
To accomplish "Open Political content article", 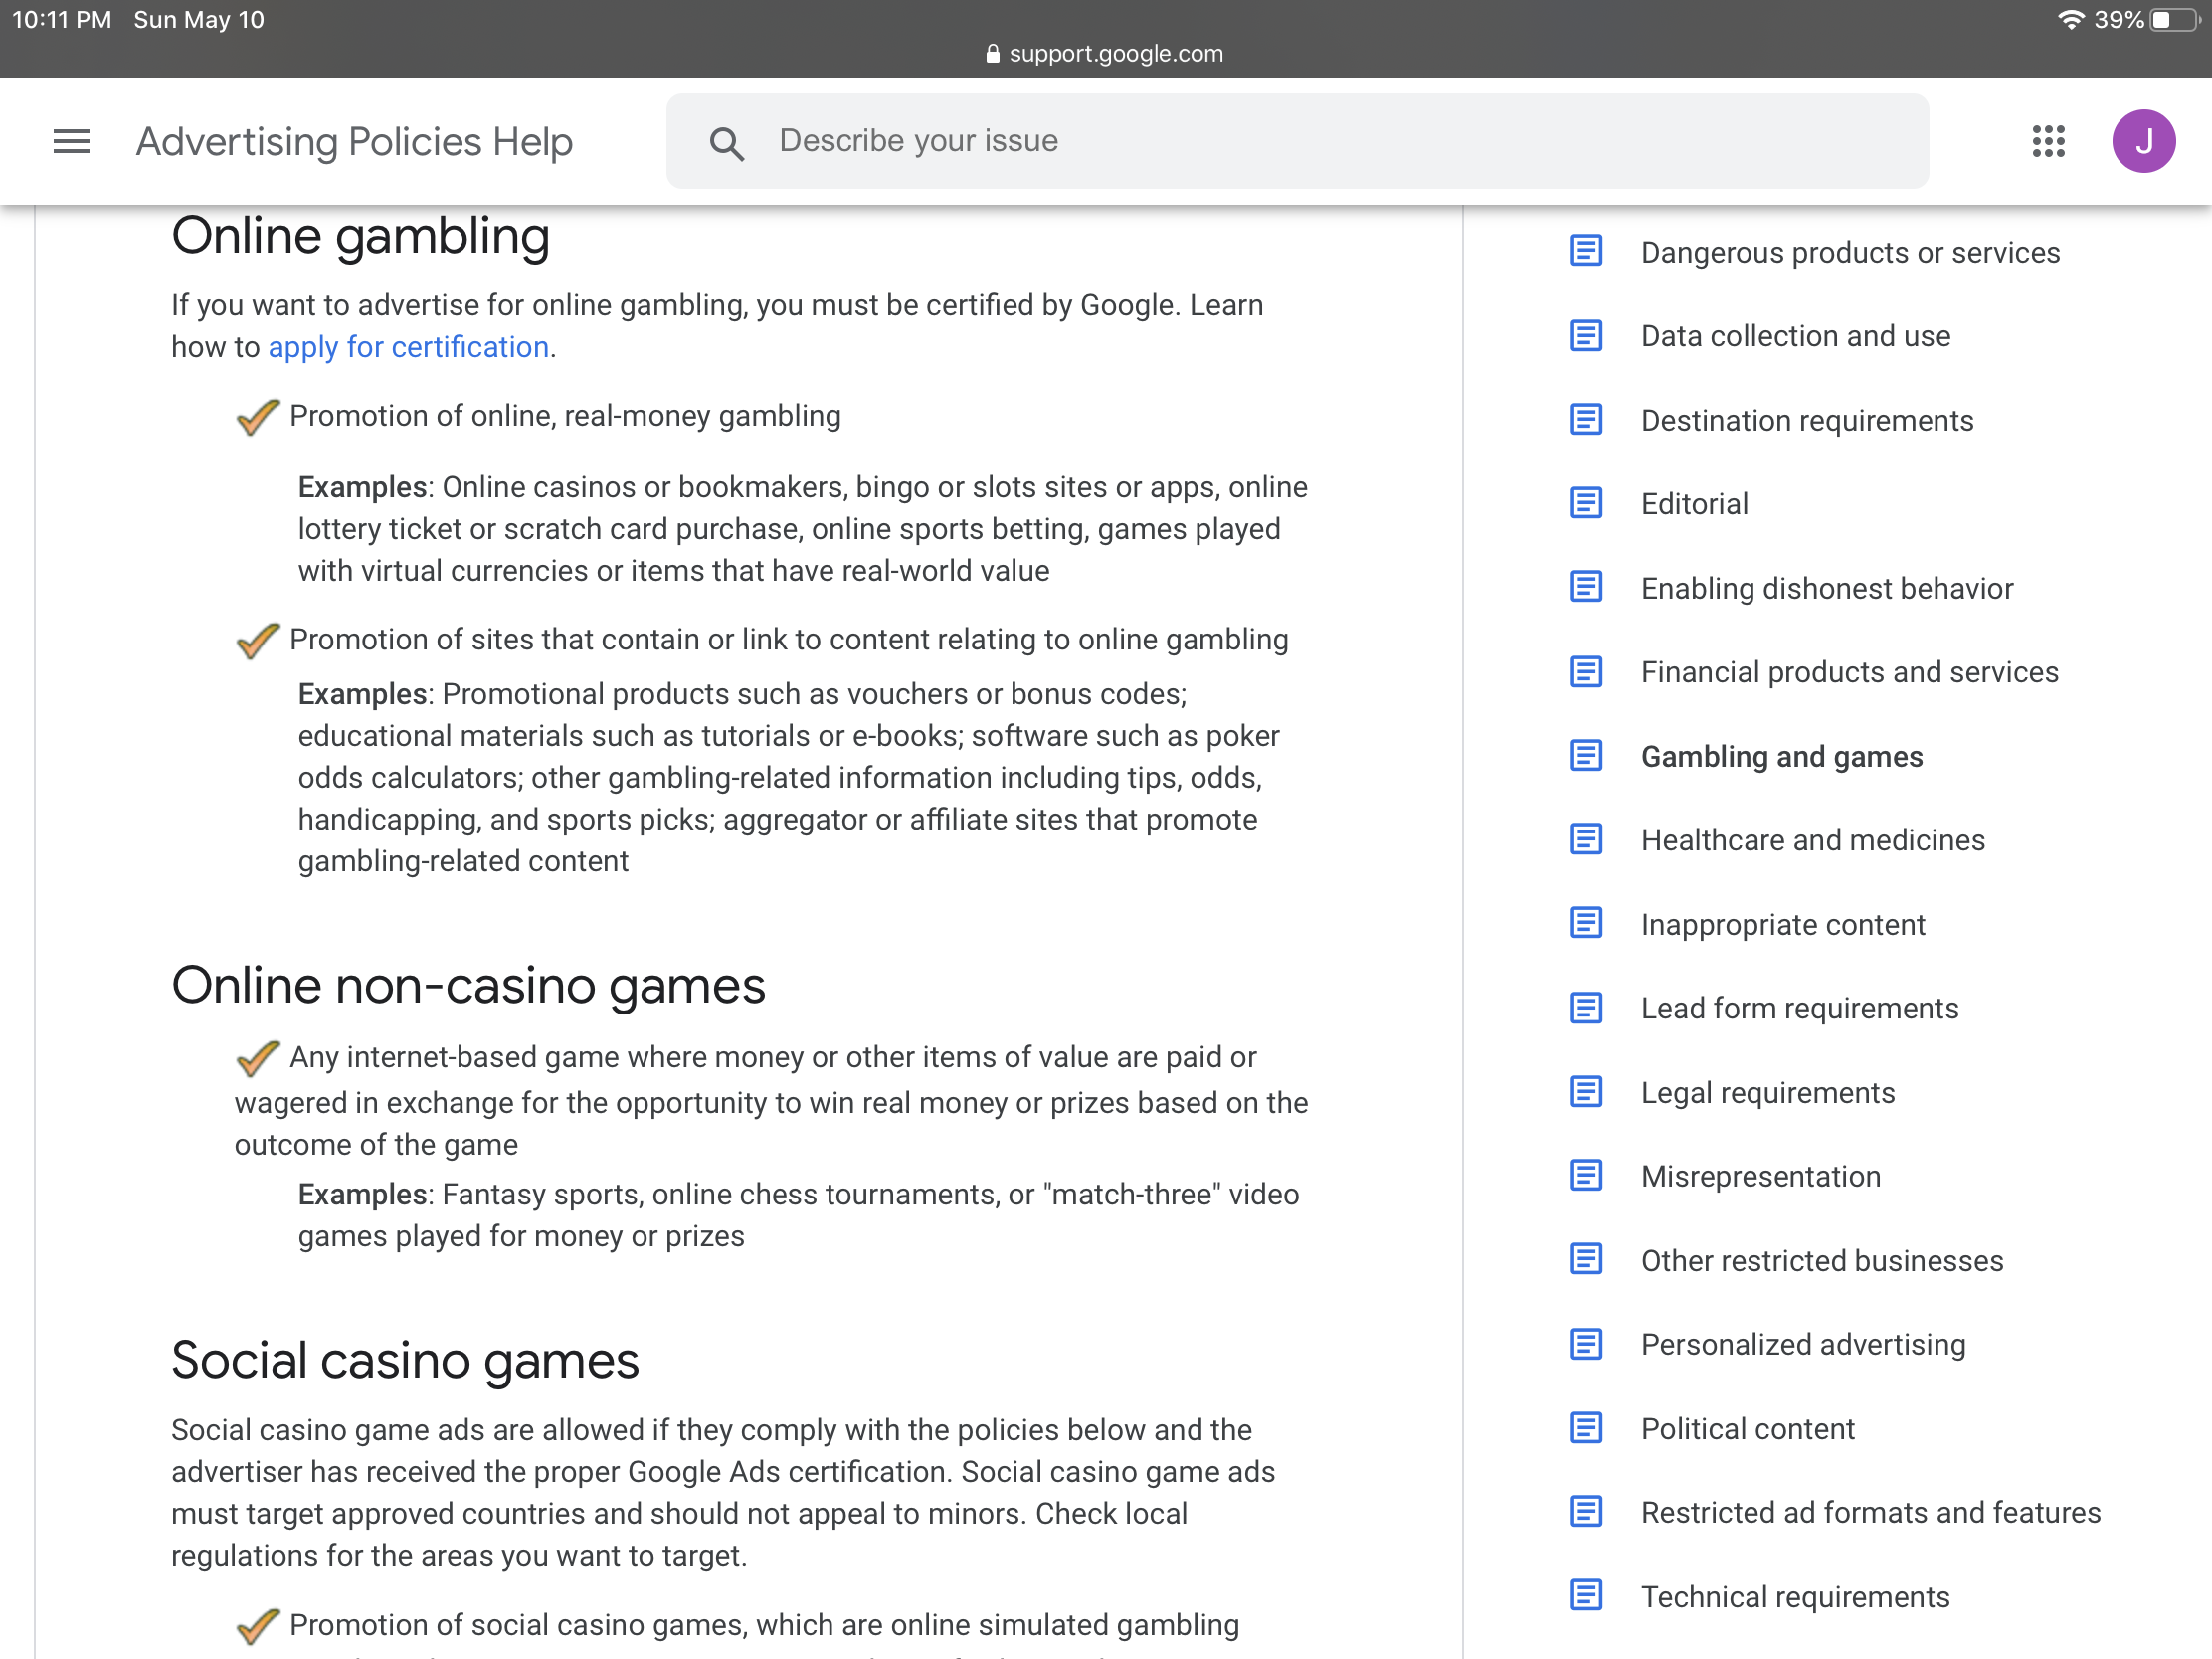I will coord(1747,1429).
